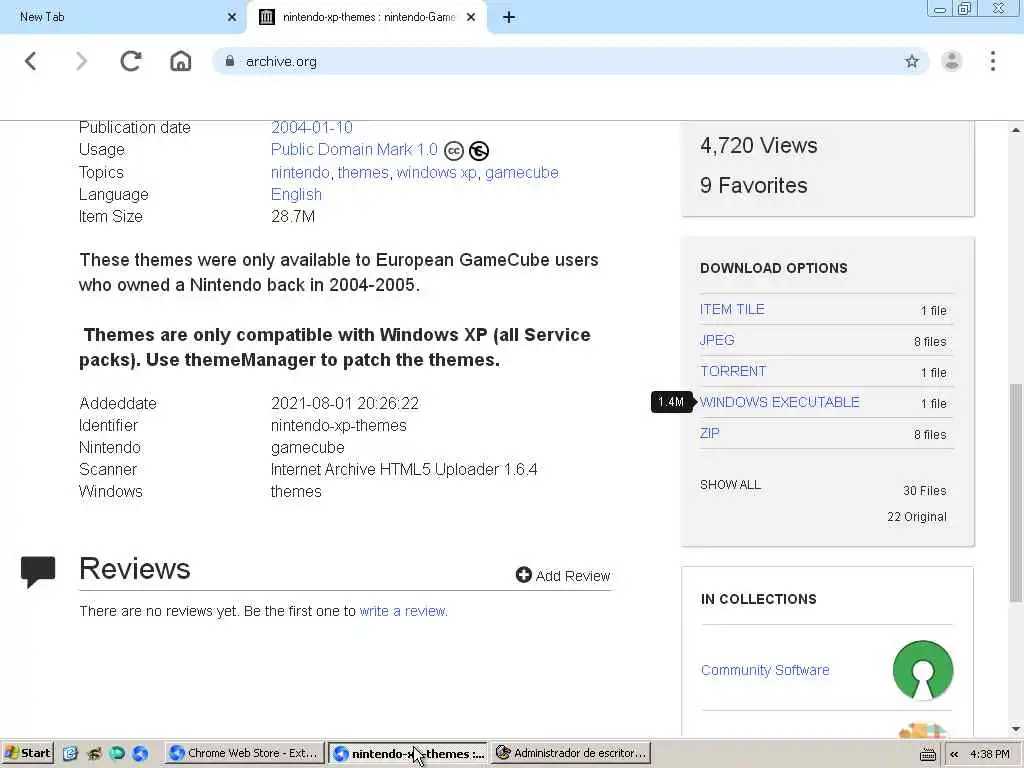Screen dimensions: 1024x768
Task: Open the English language link
Action: point(296,195)
